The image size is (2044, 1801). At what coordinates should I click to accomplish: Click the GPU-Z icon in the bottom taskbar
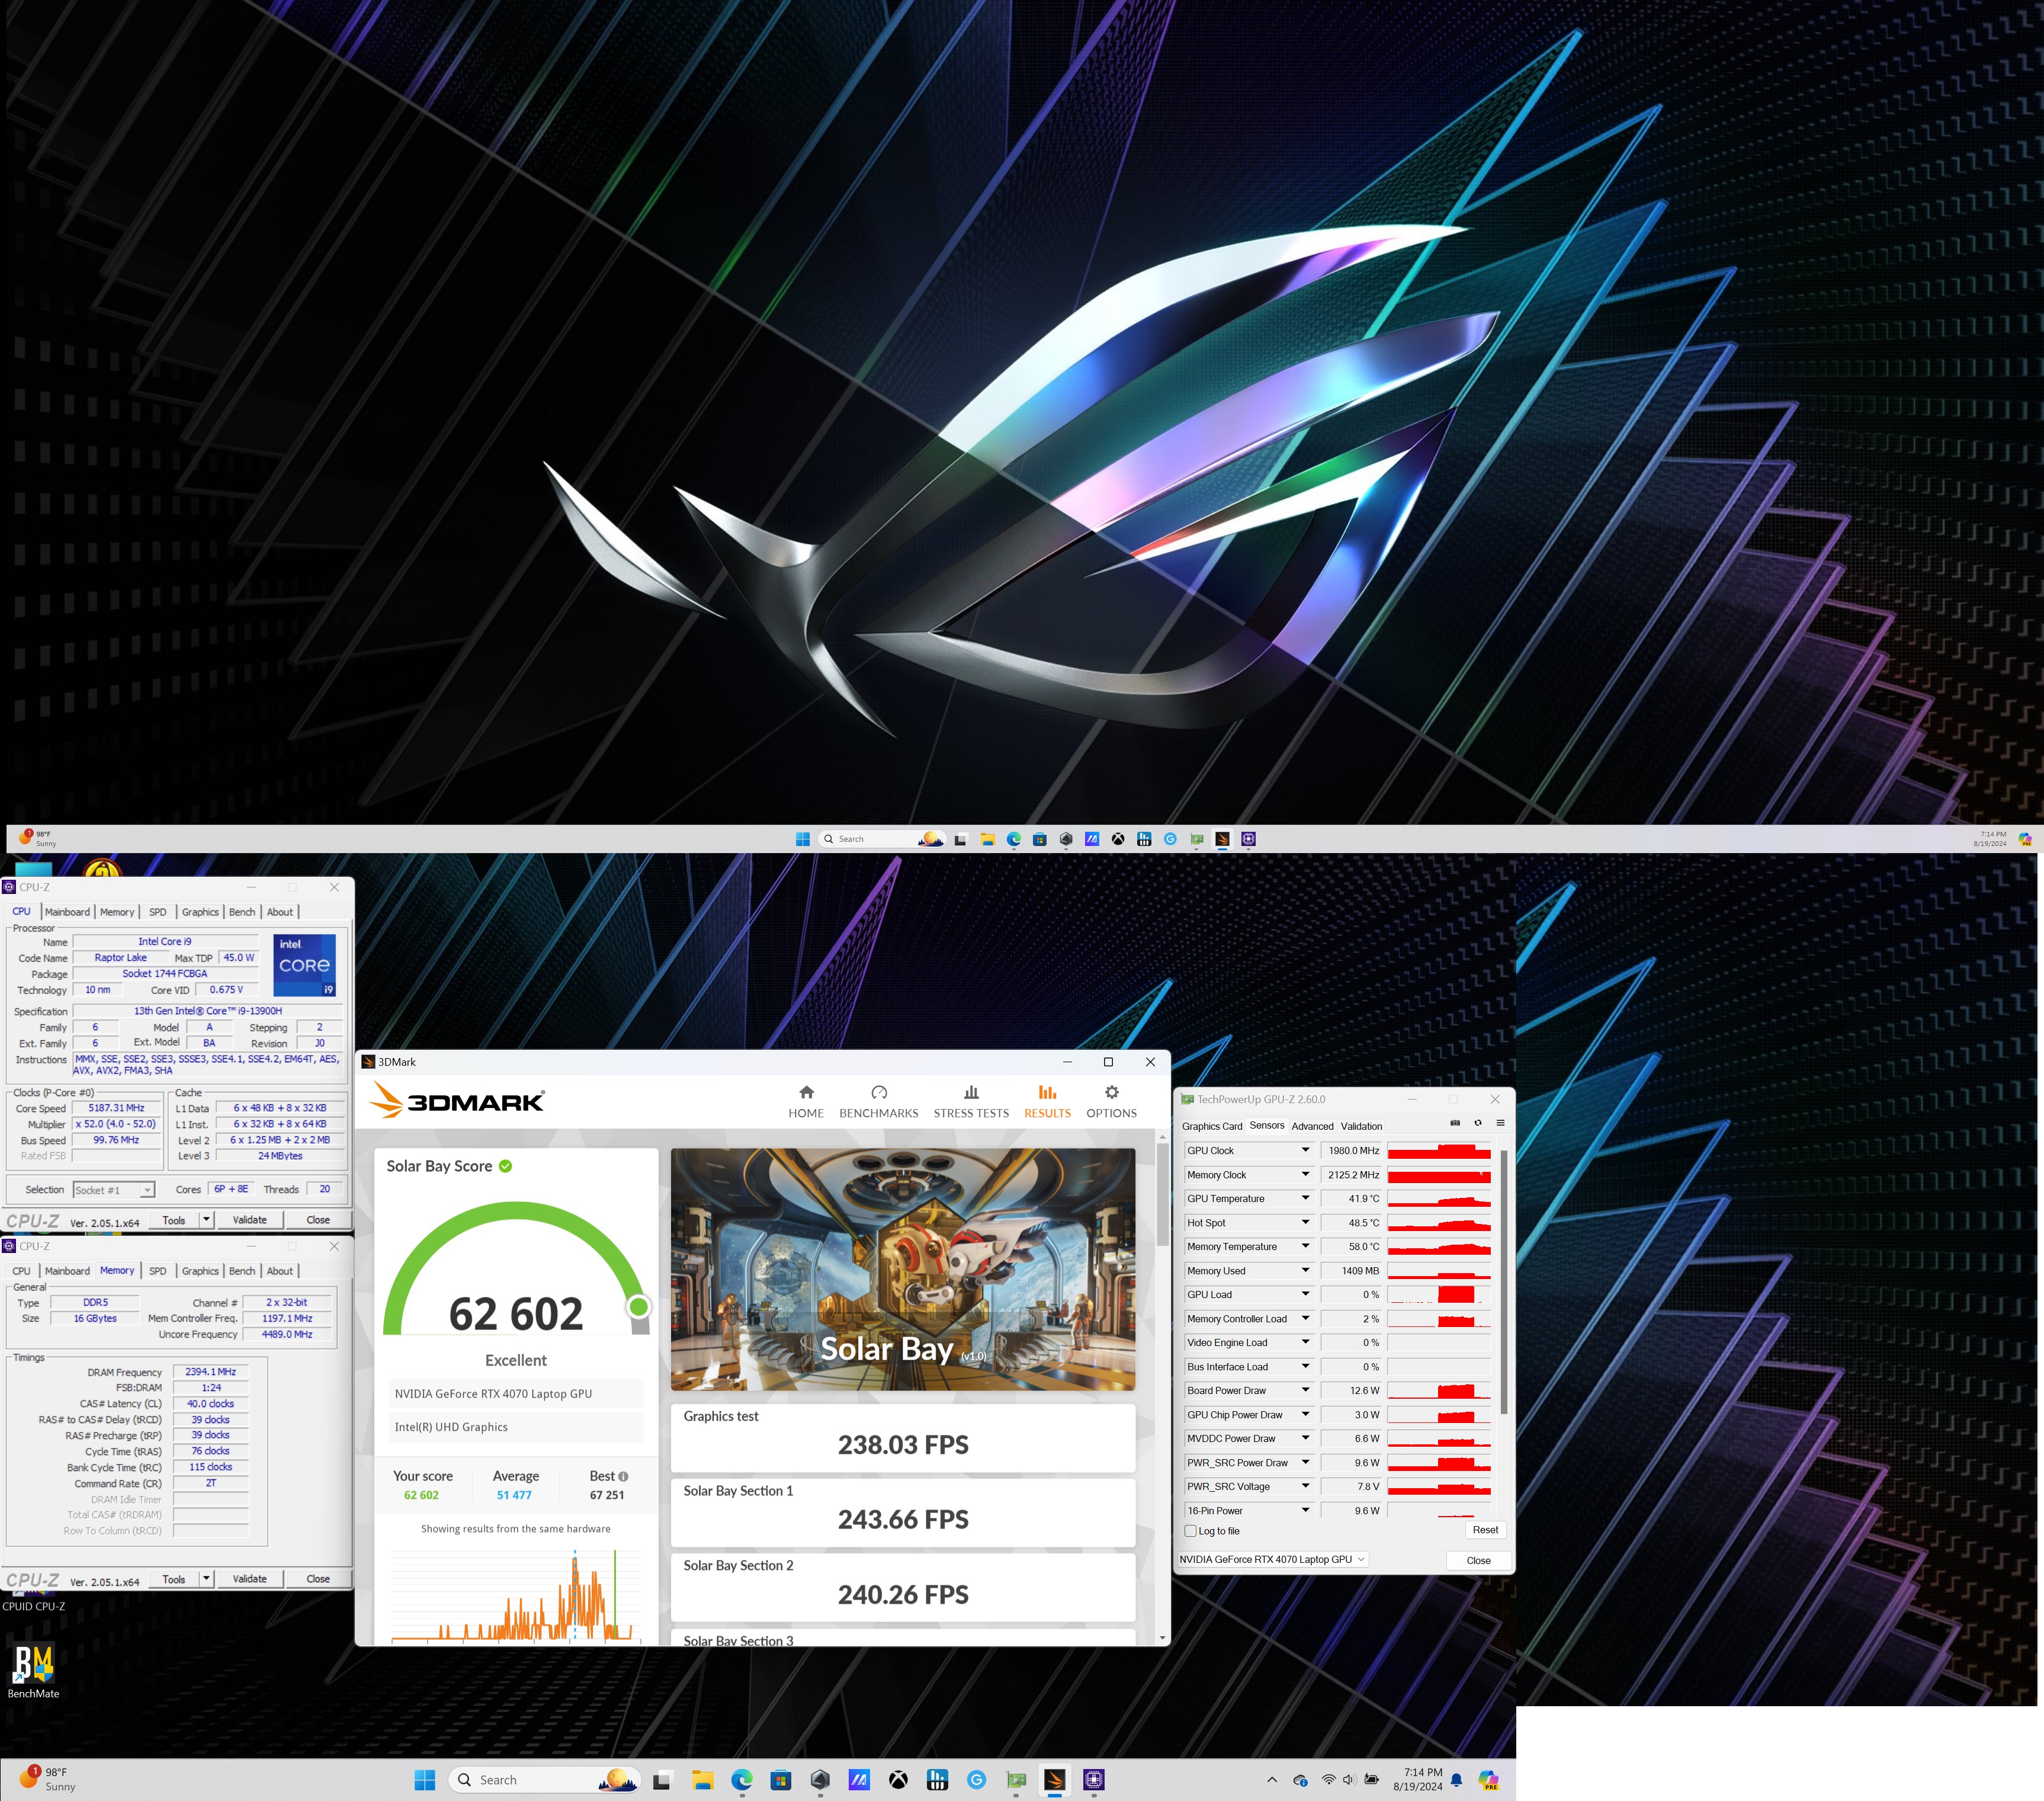[1016, 1780]
